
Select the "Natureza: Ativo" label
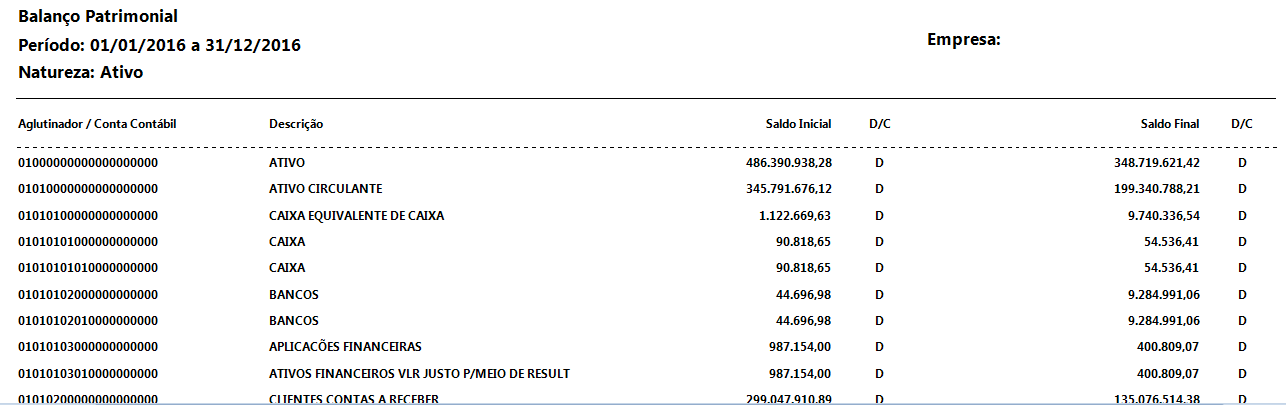[x=81, y=72]
